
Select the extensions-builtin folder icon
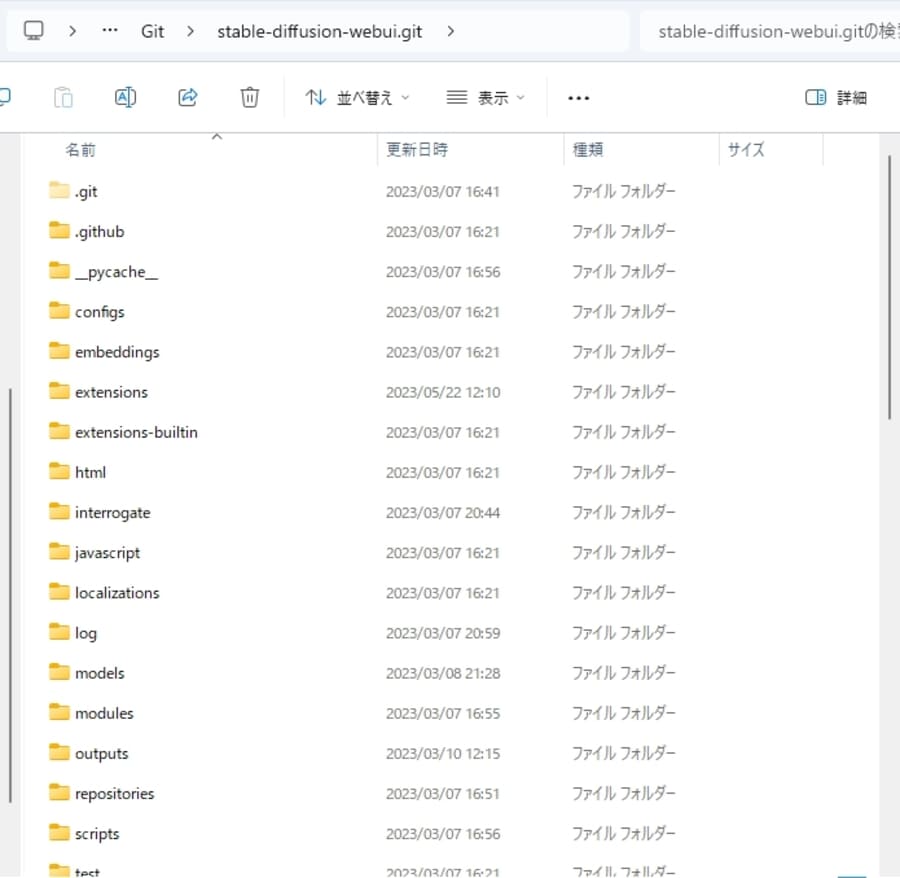(59, 431)
